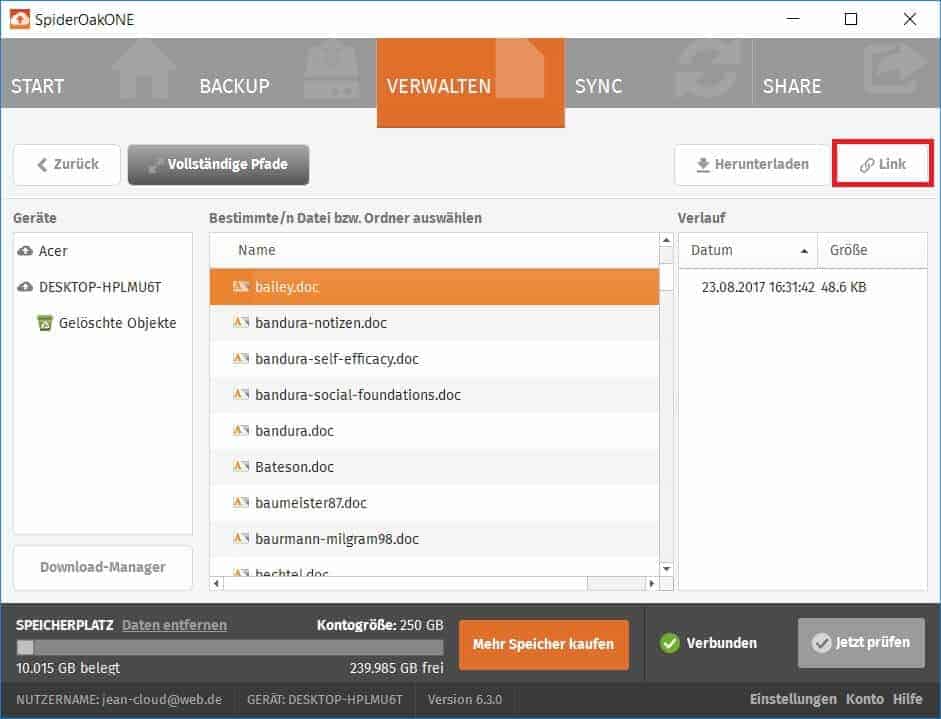Select baurmann-milgram98.doc file
Viewport: 941px width, 719px height.
coord(434,539)
